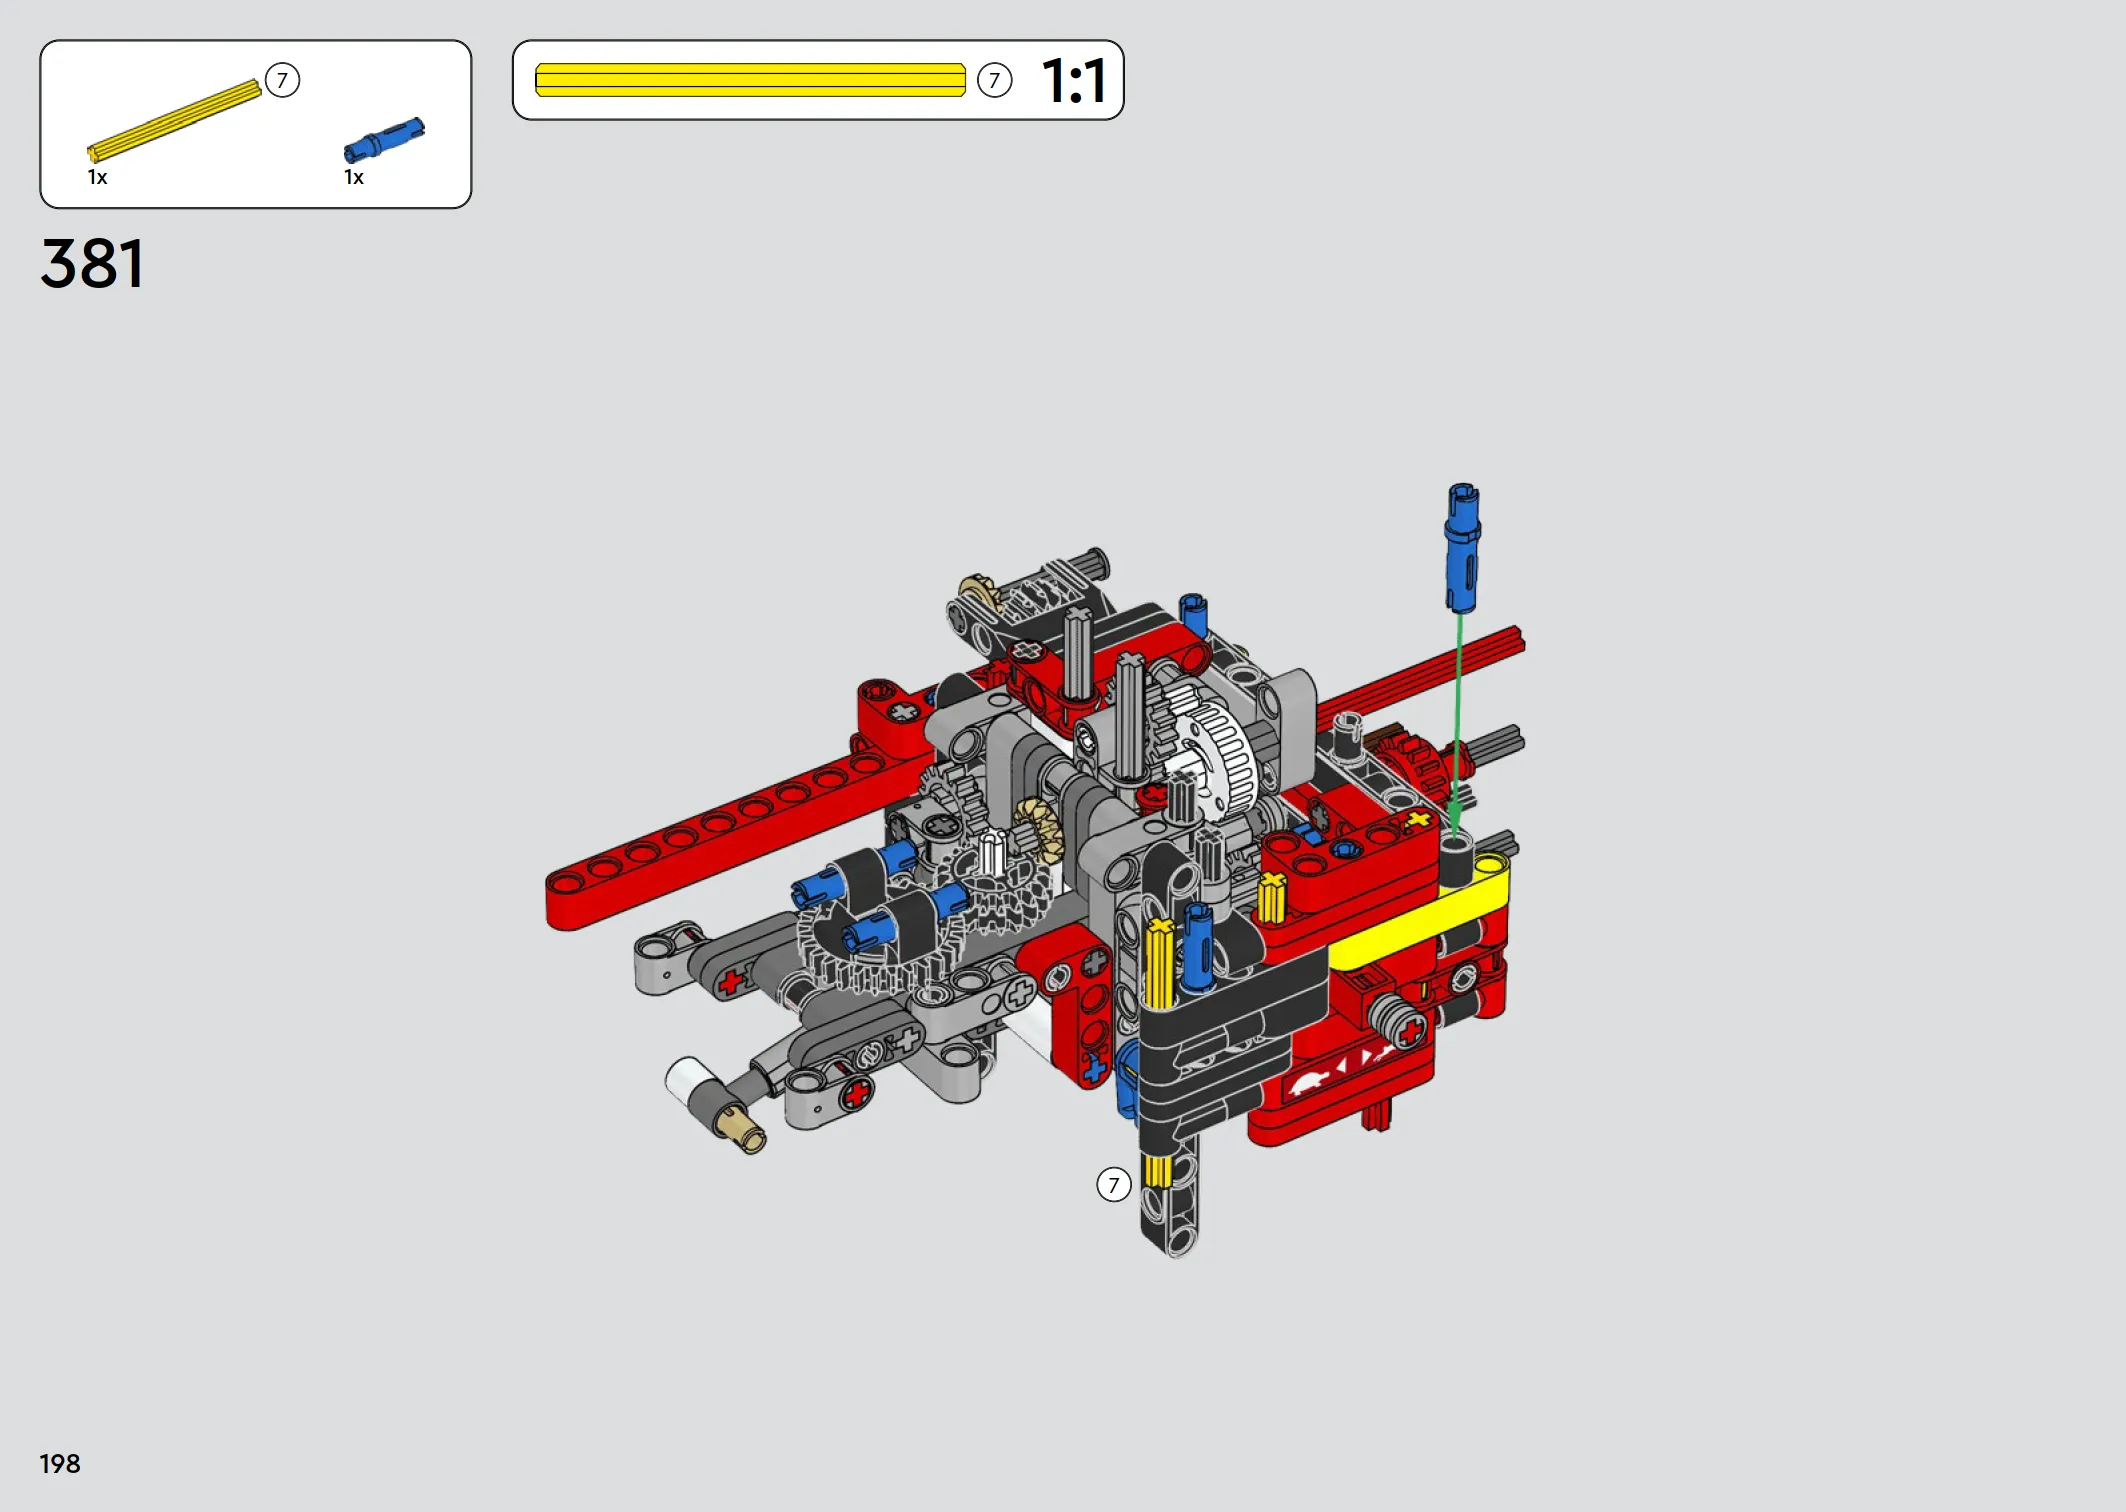Click the blue pin above the green line
The width and height of the screenshot is (2126, 1512).
point(1462,548)
